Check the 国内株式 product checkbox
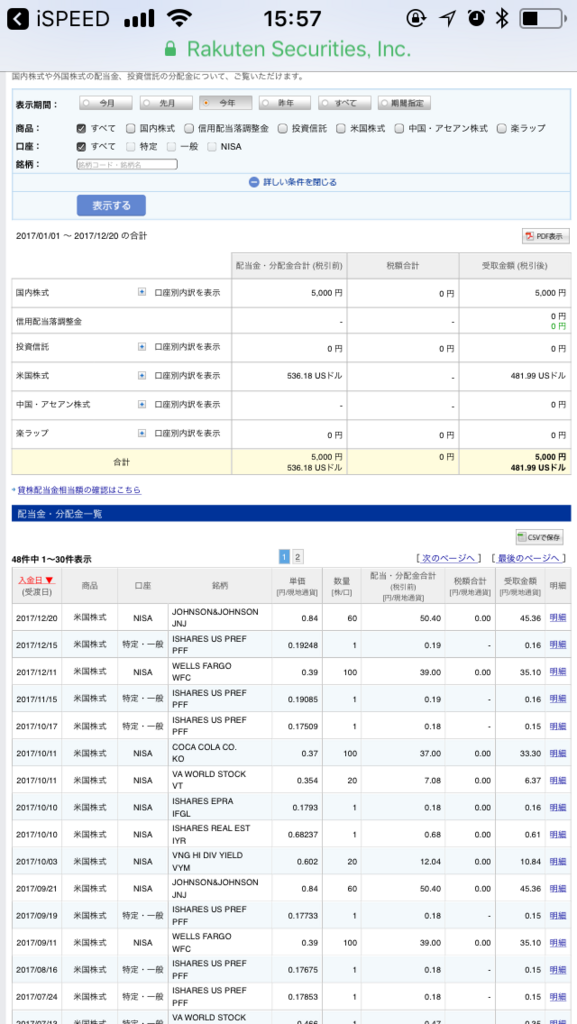This screenshot has height=1024, width=577. (131, 128)
